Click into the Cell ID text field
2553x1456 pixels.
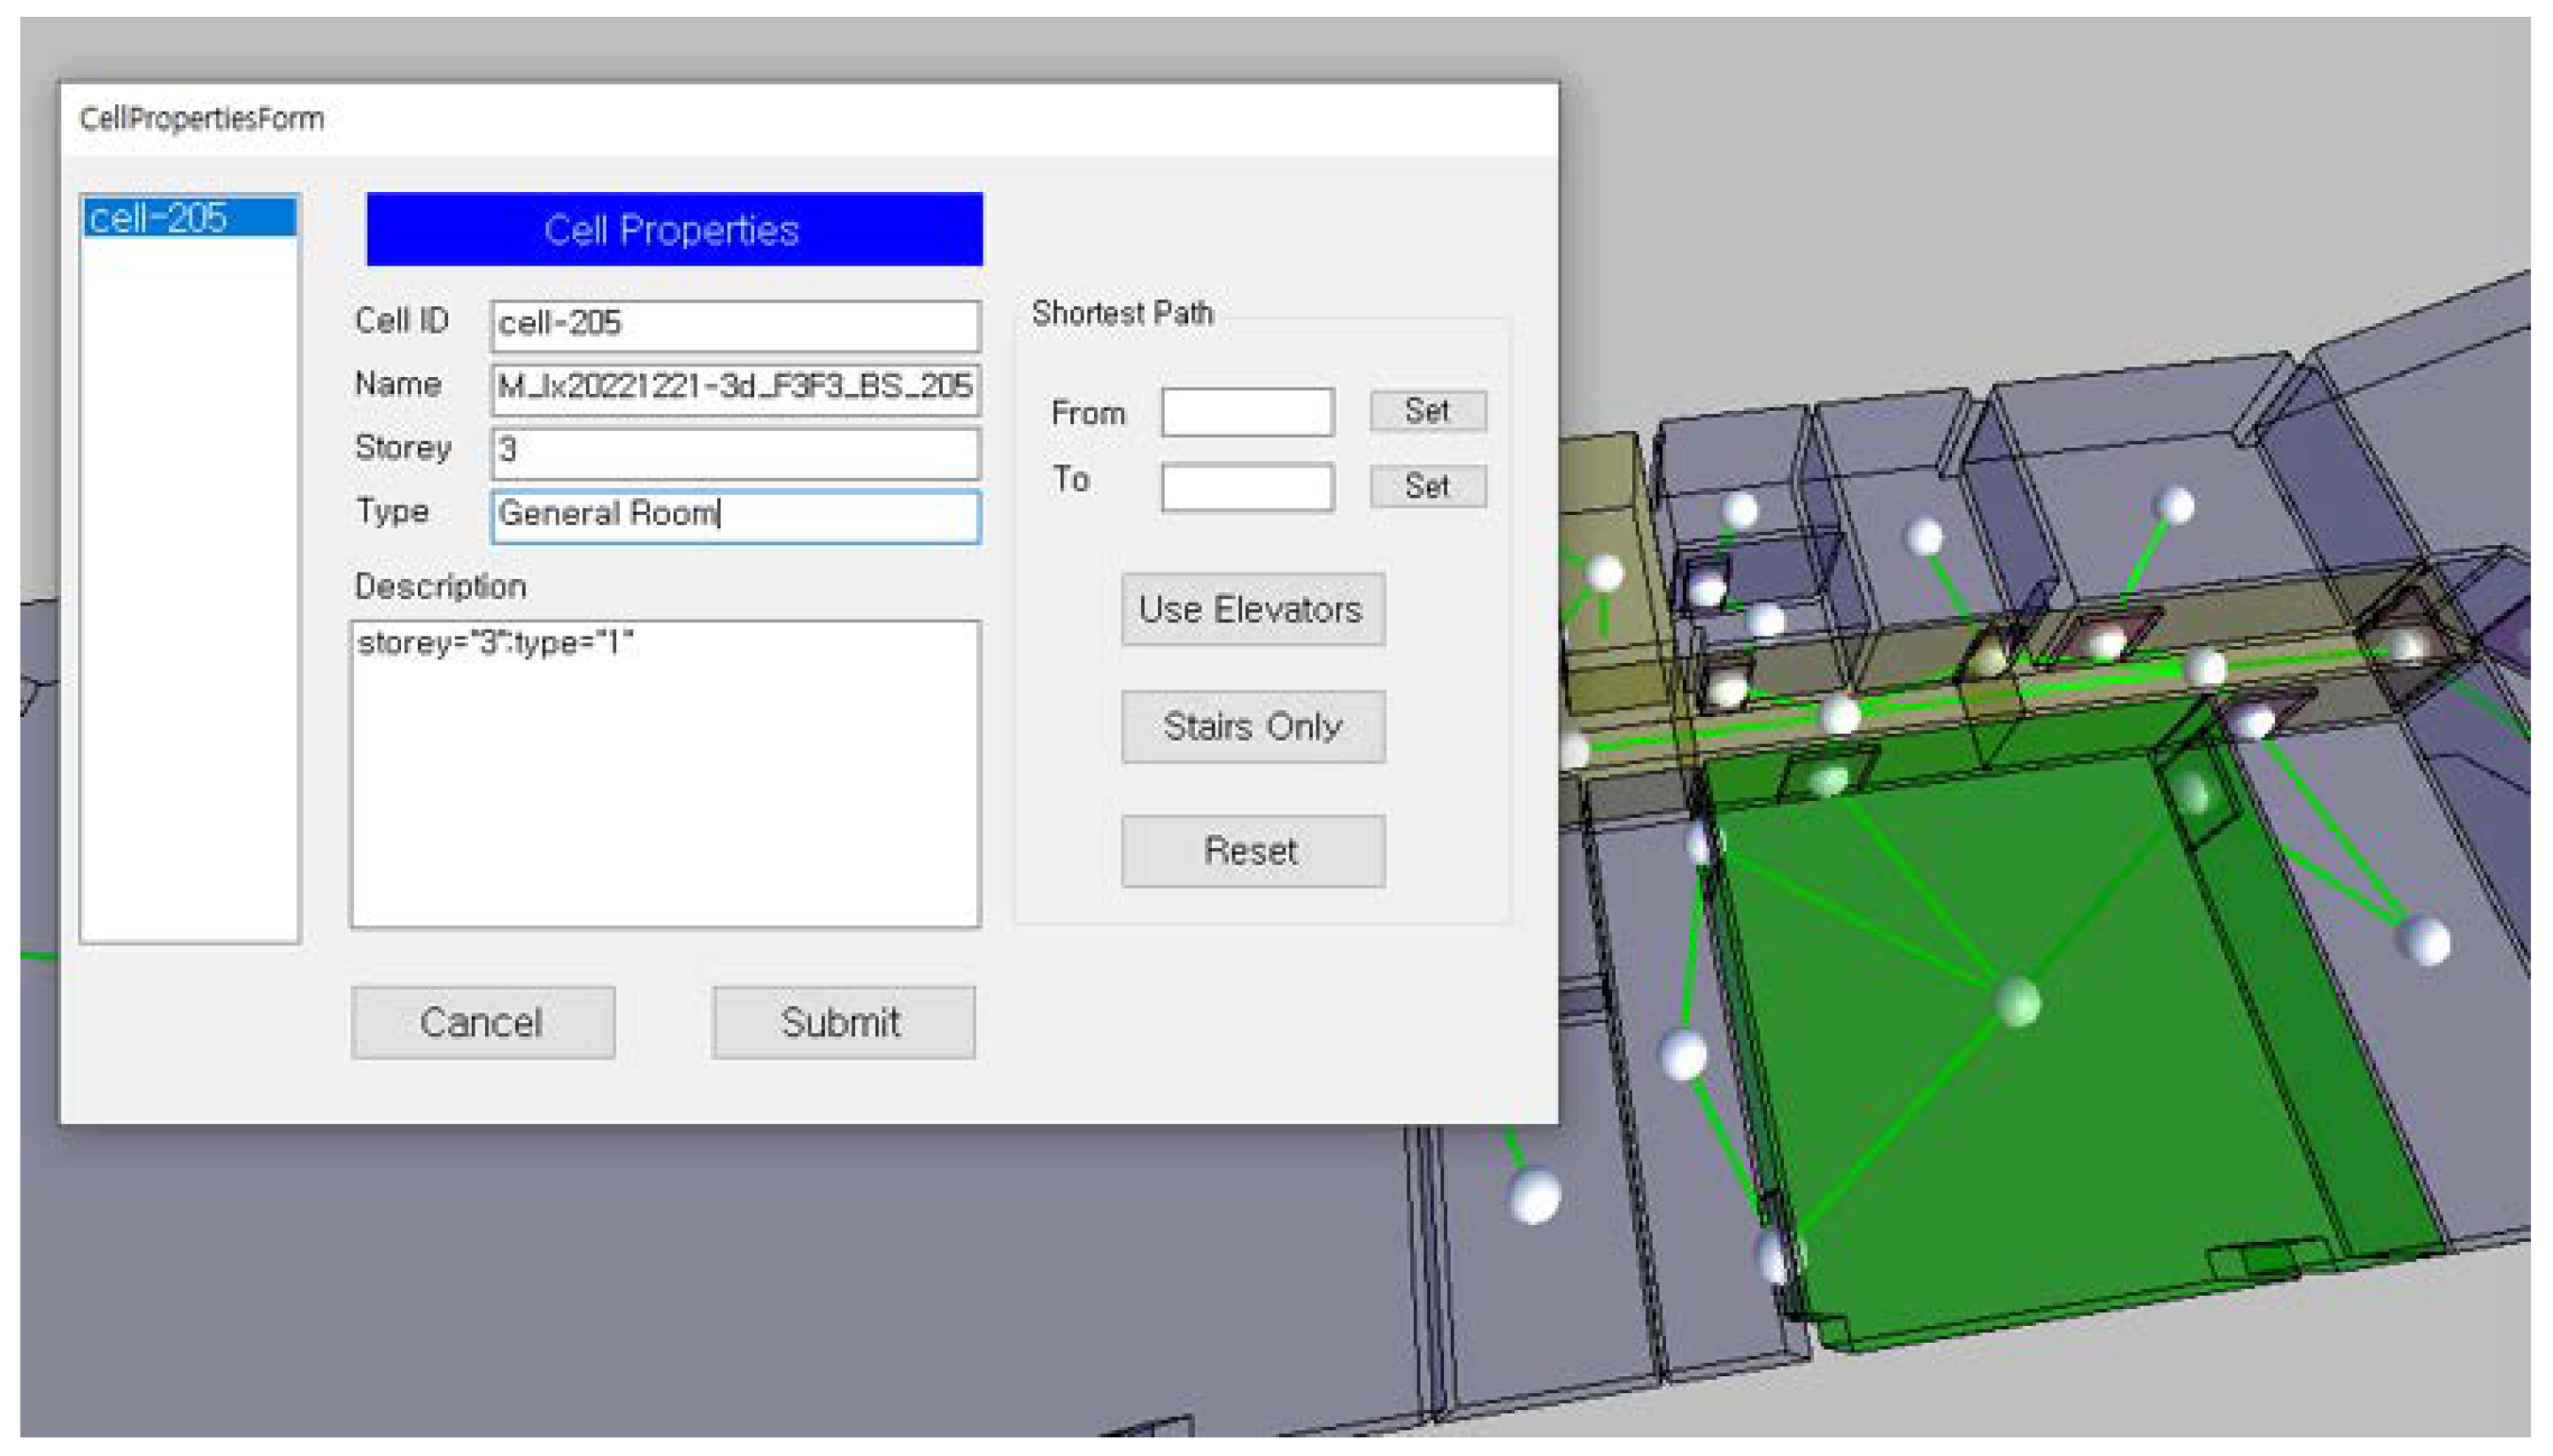pyautogui.click(x=735, y=324)
